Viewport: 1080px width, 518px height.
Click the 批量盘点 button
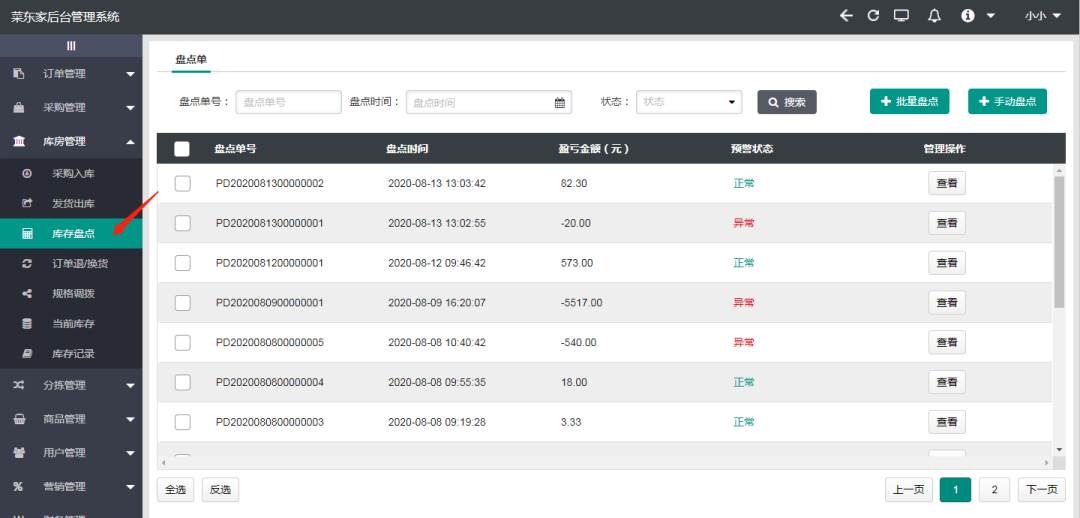[910, 102]
